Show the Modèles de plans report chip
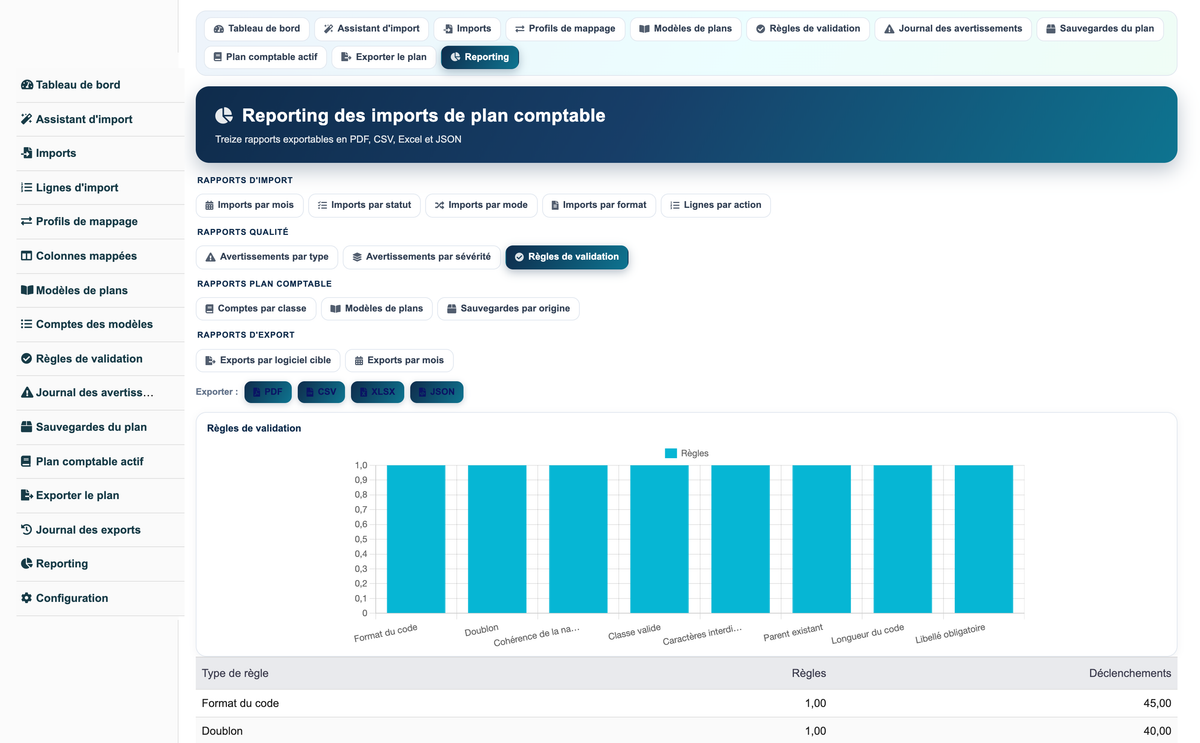The width and height of the screenshot is (1200, 743). (x=377, y=309)
